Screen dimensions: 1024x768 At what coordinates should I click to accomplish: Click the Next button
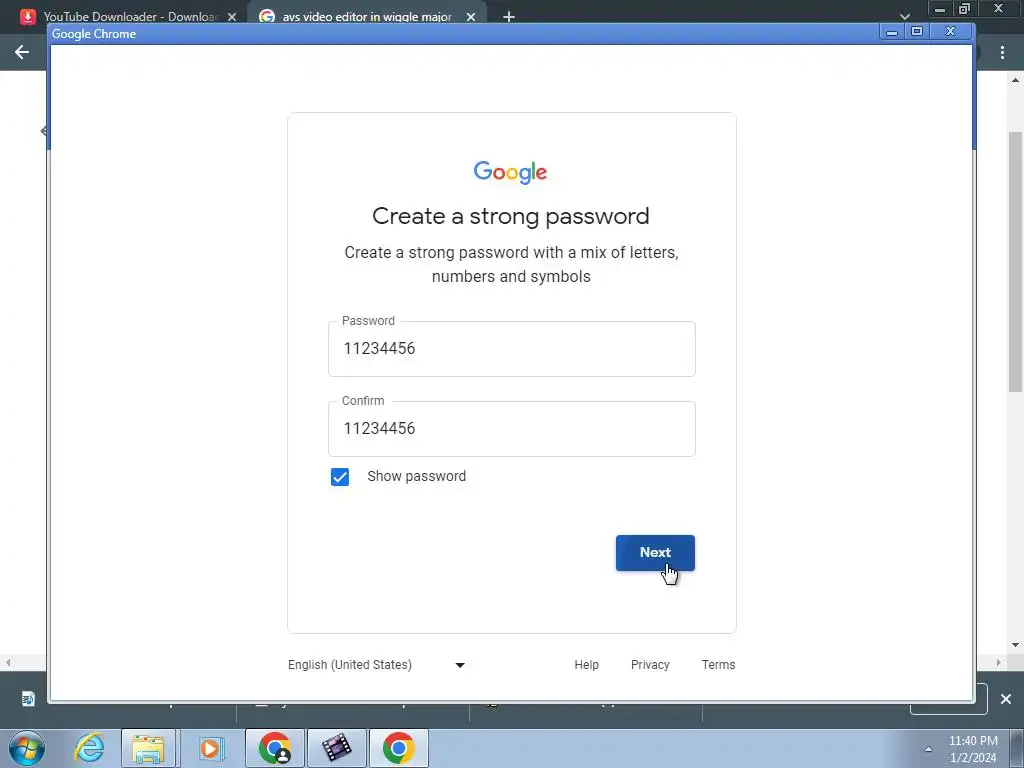[x=655, y=552]
